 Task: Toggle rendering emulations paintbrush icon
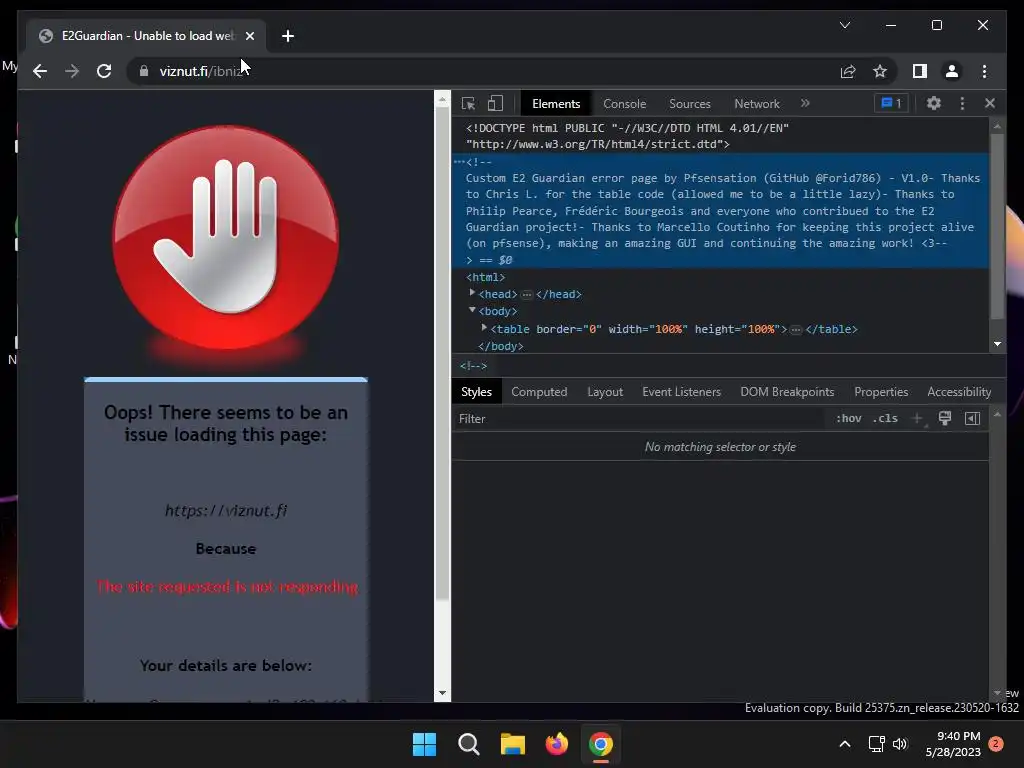(944, 419)
